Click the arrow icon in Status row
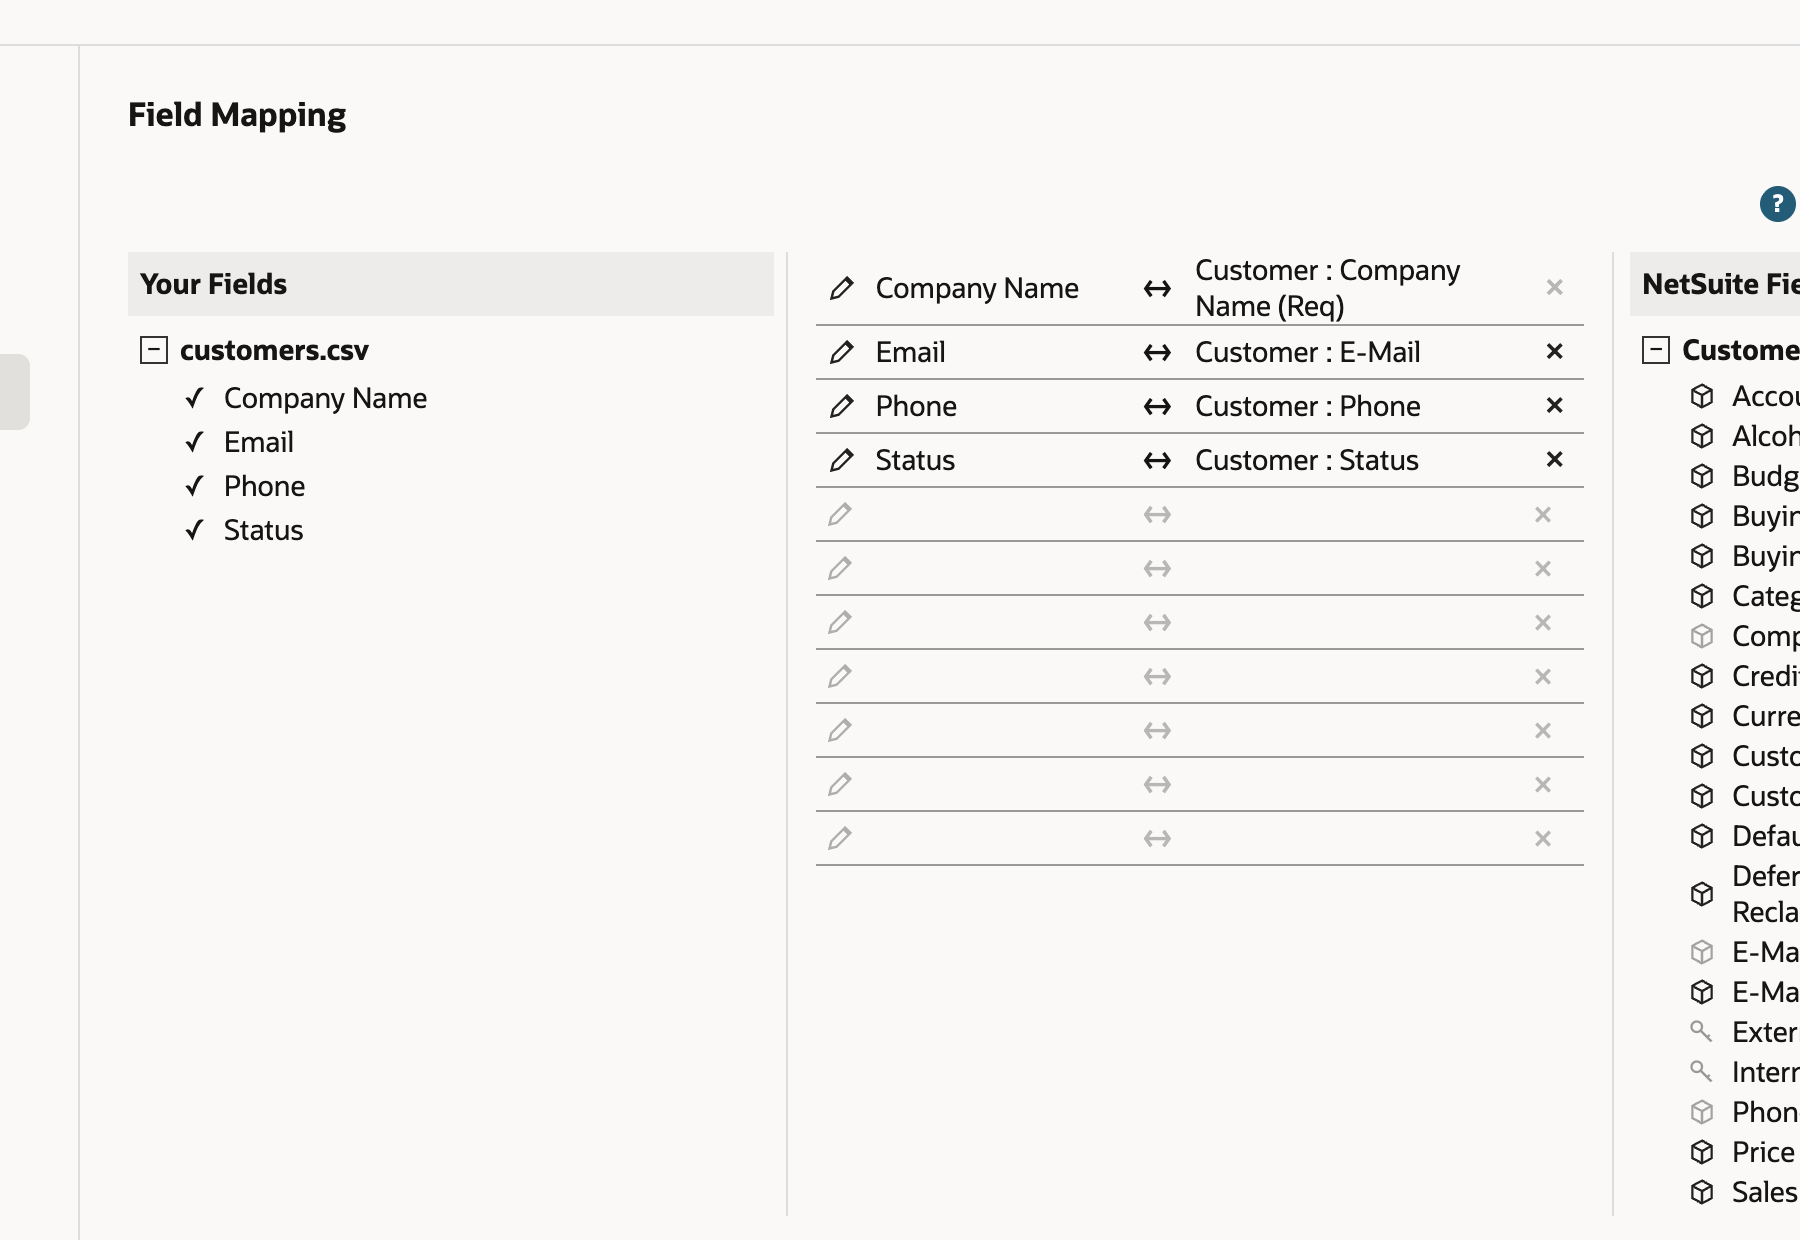Image resolution: width=1800 pixels, height=1240 pixels. pyautogui.click(x=1157, y=460)
